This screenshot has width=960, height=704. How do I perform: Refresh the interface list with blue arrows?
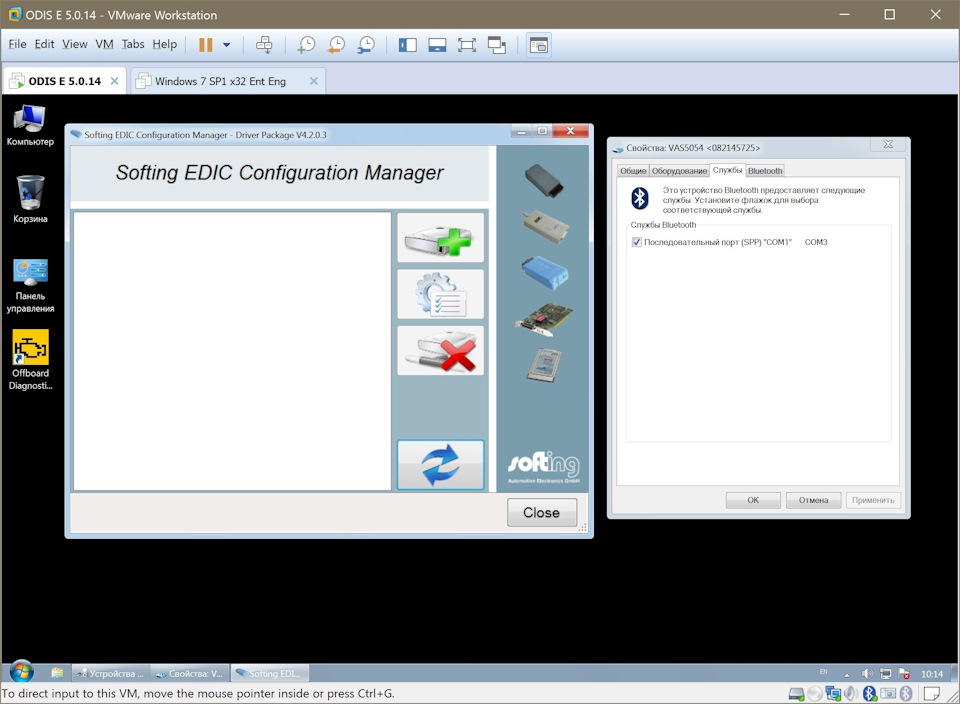coord(440,465)
